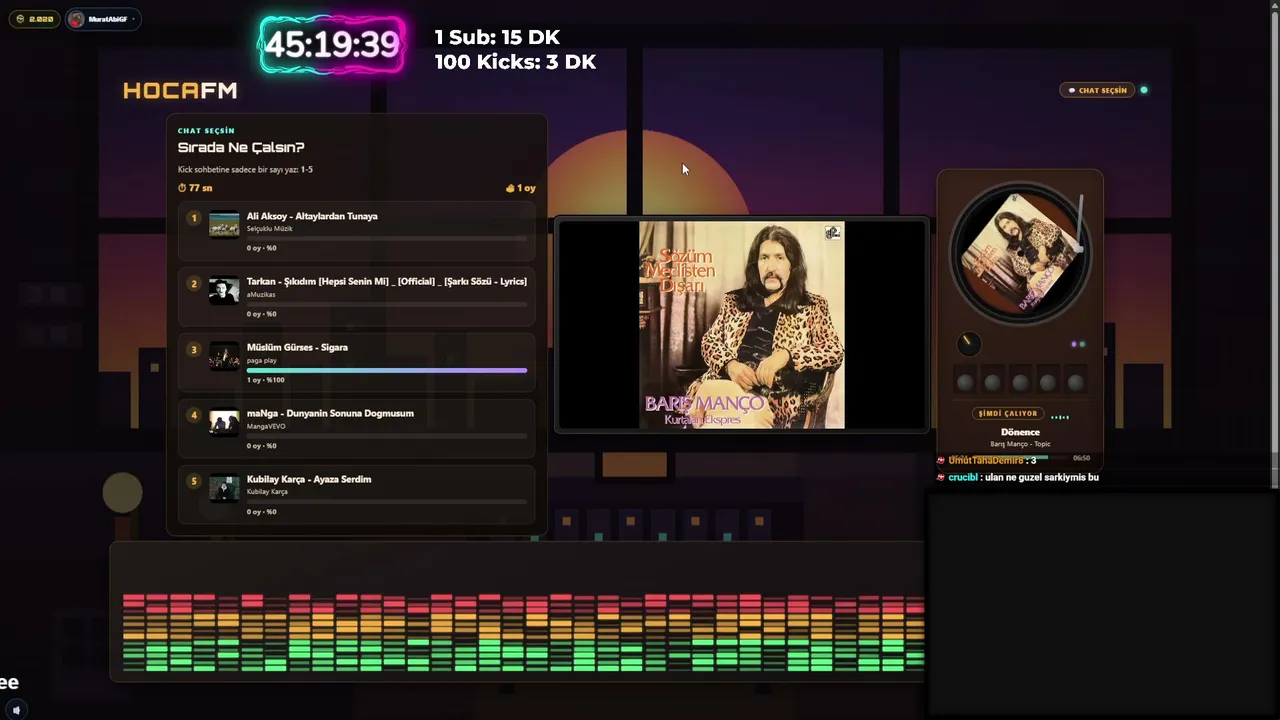Open the Tarkan song thumbnail
Viewport: 1280px width, 720px height.
(x=224, y=289)
